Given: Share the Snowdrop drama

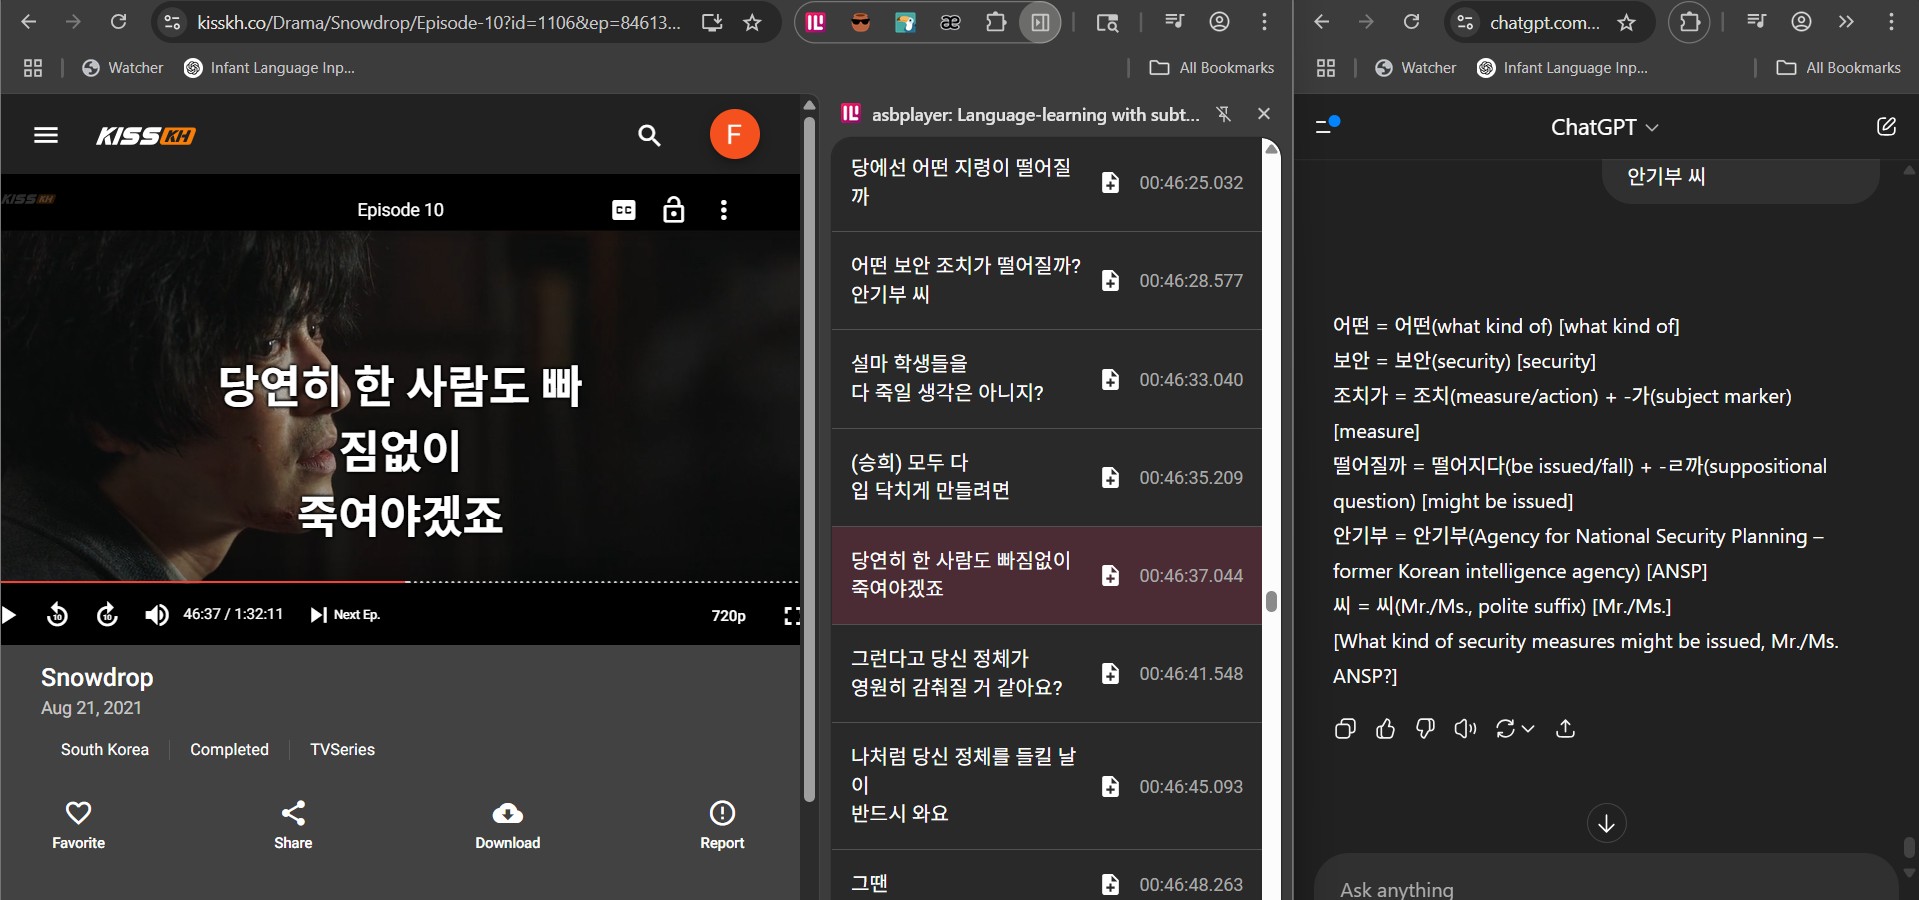Looking at the screenshot, I should click(293, 825).
